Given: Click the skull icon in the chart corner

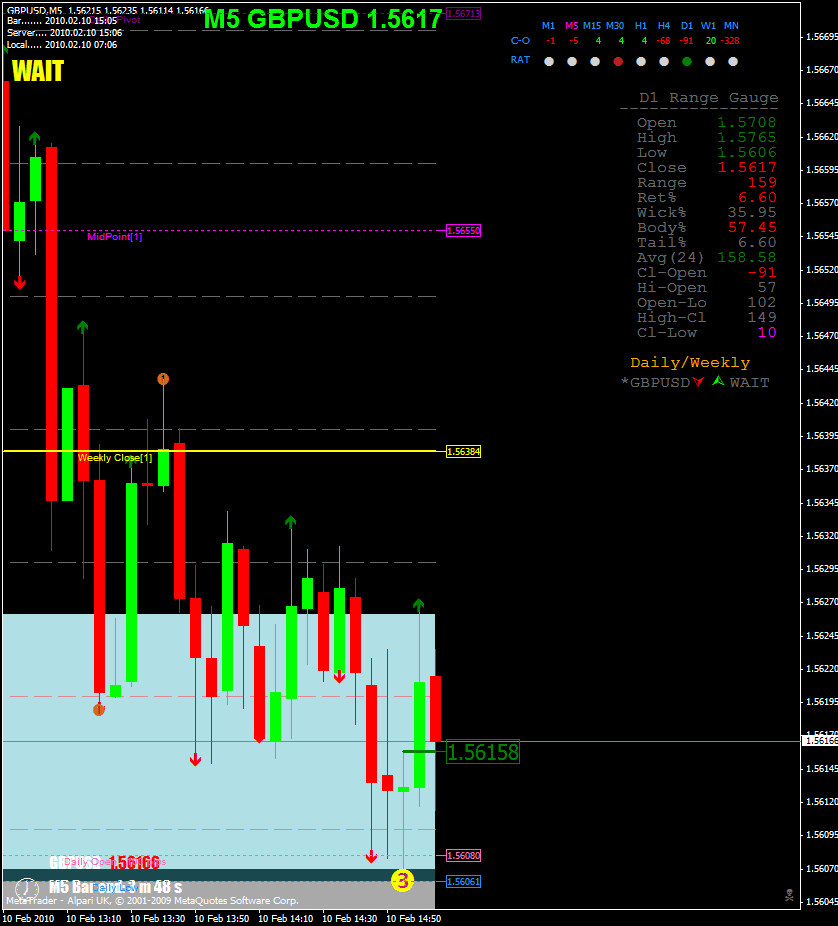Looking at the screenshot, I should click(789, 895).
